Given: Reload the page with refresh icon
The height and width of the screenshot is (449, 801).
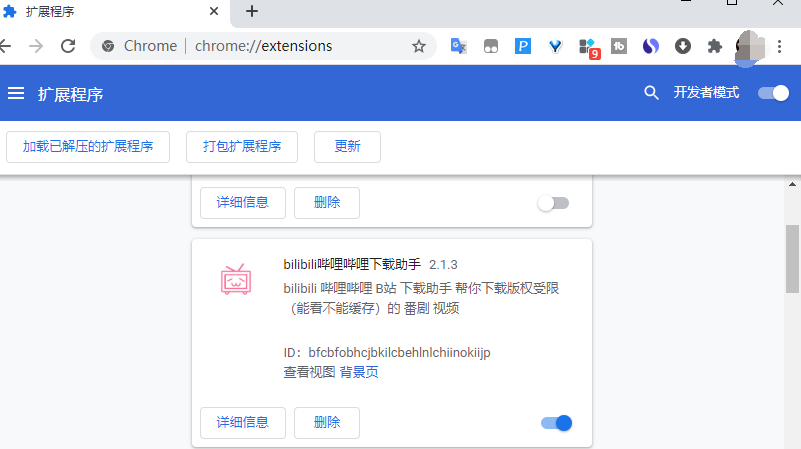Looking at the screenshot, I should tap(68, 46).
